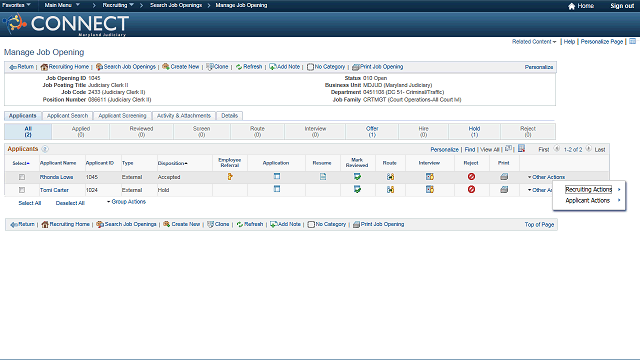Open Resume icon for Rhonda Lowe

[x=323, y=177]
